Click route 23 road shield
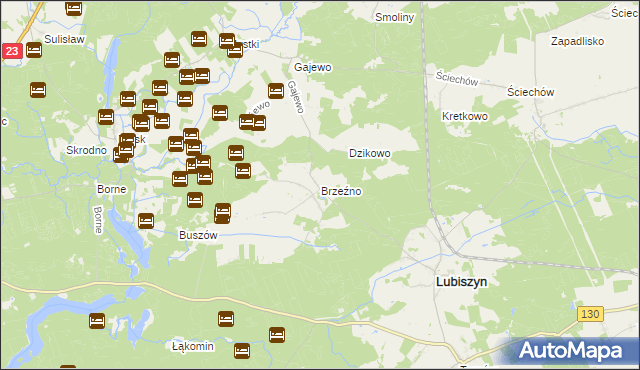 point(12,51)
